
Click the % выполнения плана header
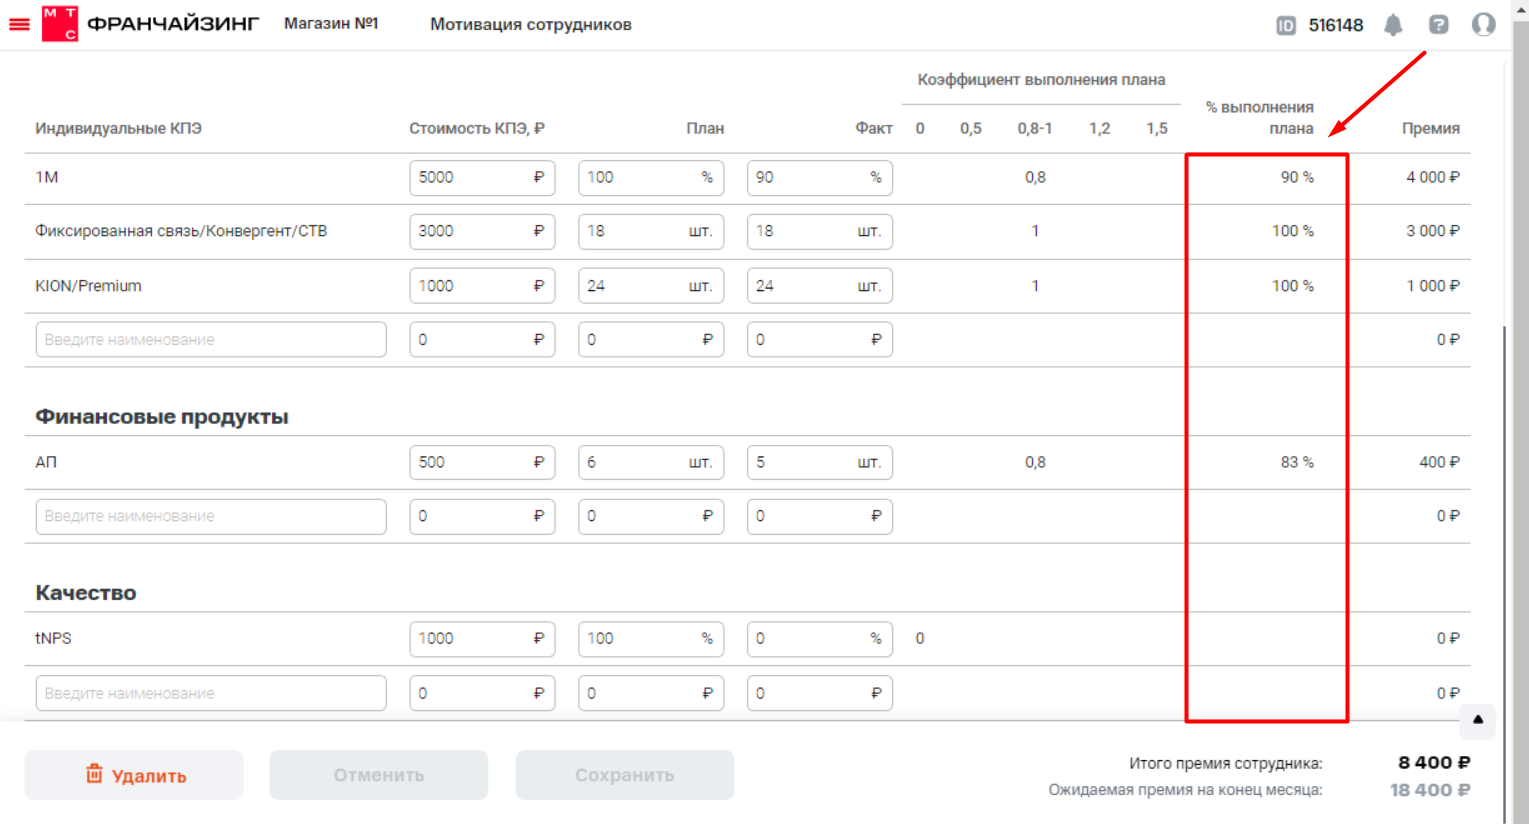pyautogui.click(x=1260, y=117)
